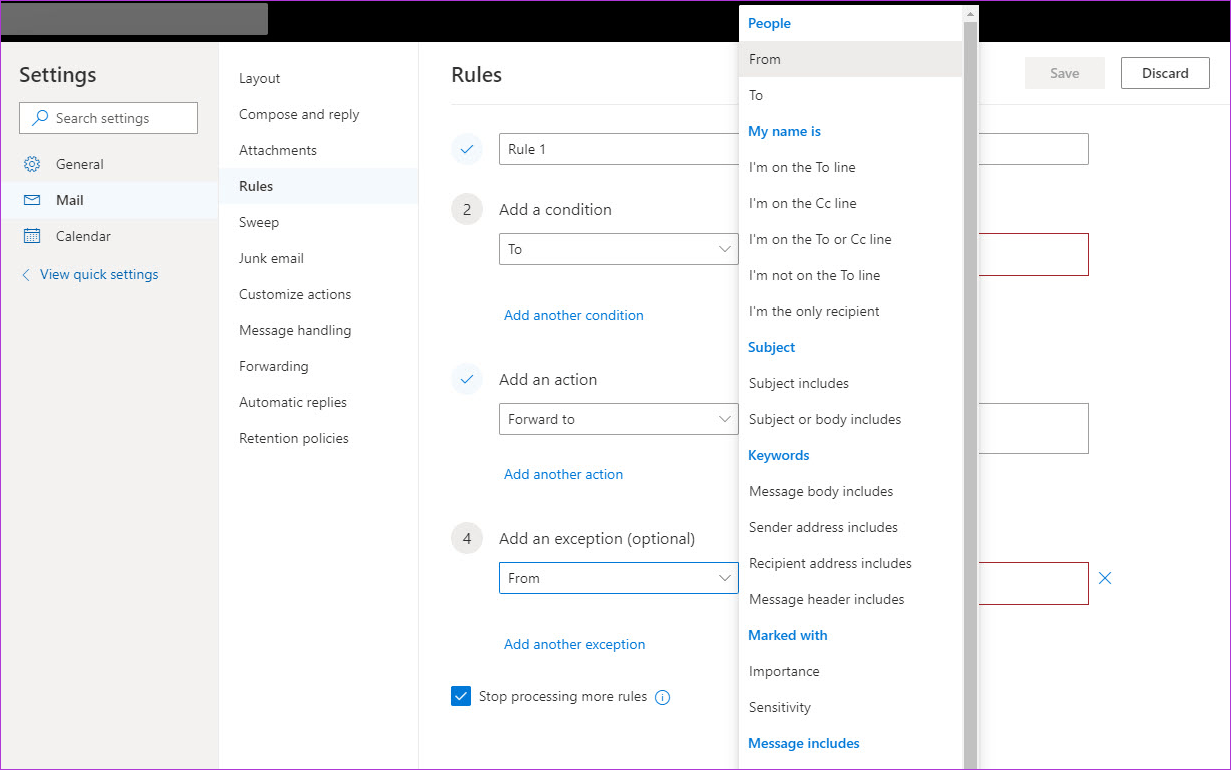This screenshot has height=770, width=1231.
Task: Open the condition dropdown showing To
Action: pyautogui.click(x=618, y=249)
